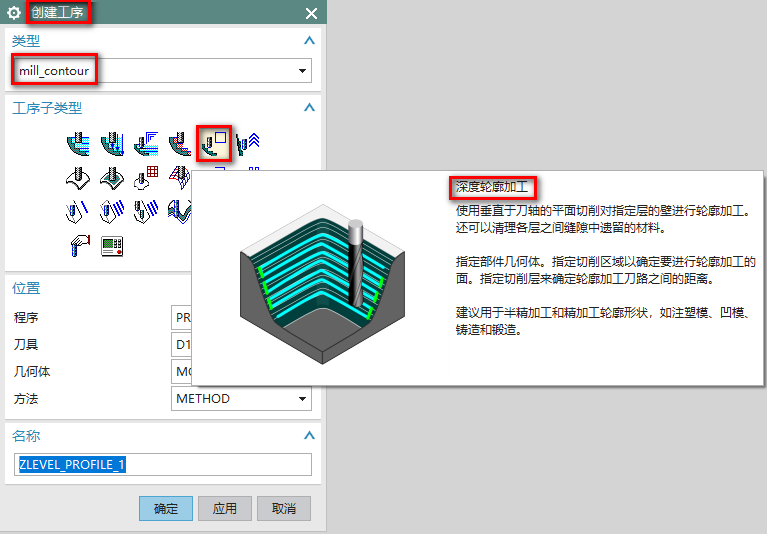Select the Cavity Mill operation subtype icon
The height and width of the screenshot is (534, 767).
pos(79,145)
